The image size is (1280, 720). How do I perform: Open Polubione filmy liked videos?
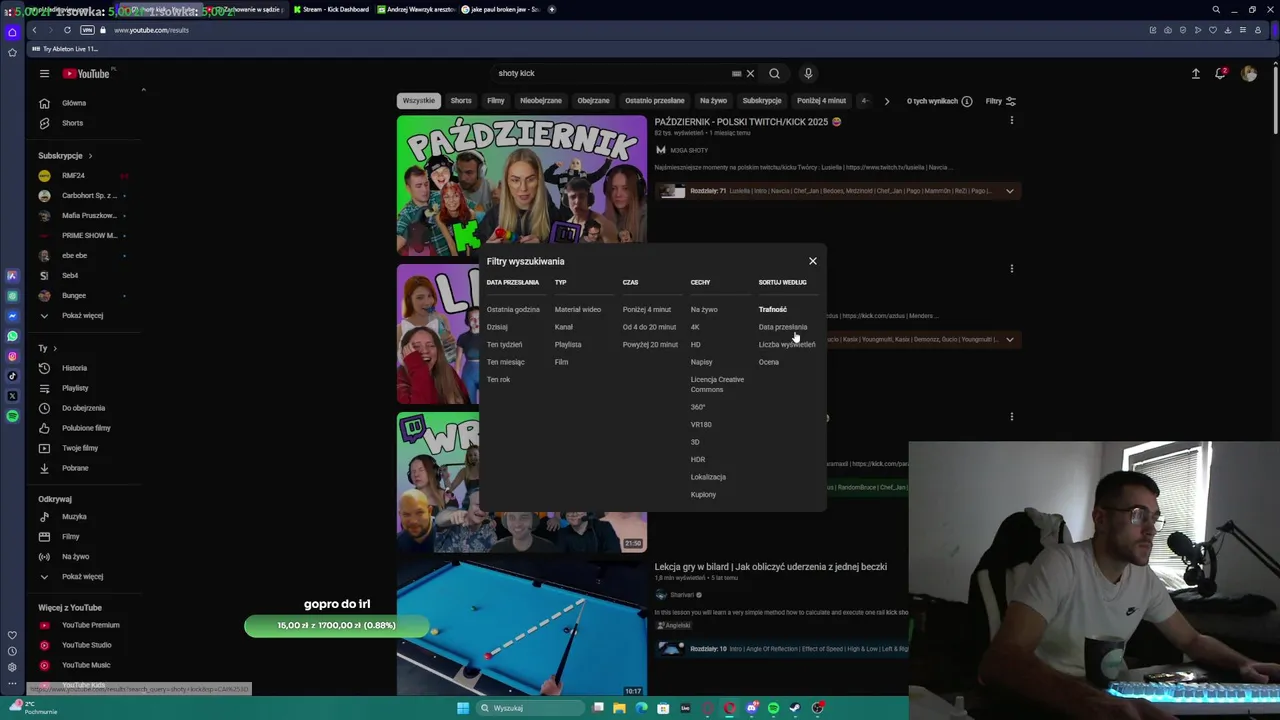click(x=86, y=428)
